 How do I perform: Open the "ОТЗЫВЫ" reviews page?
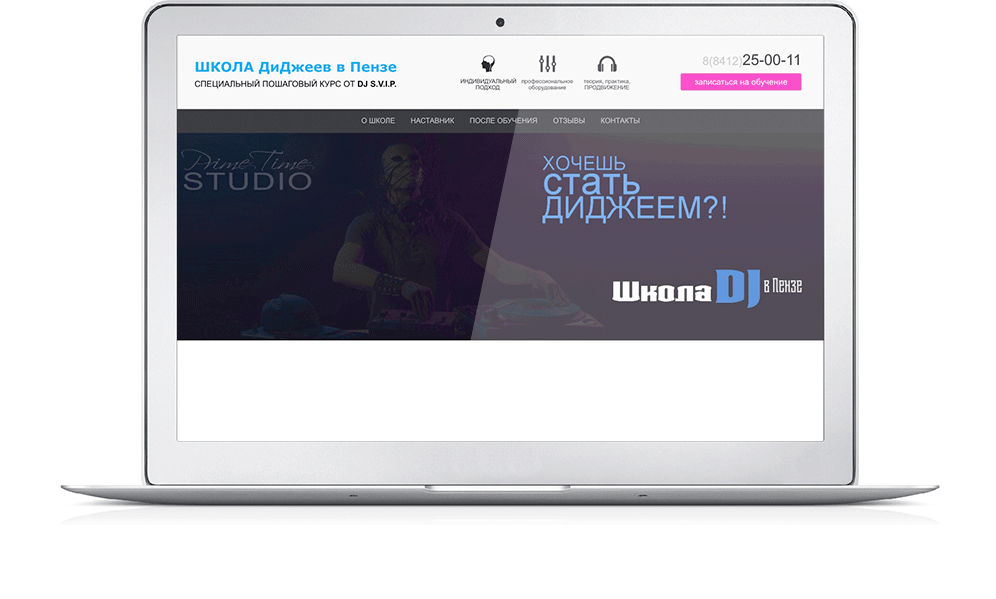coord(568,121)
